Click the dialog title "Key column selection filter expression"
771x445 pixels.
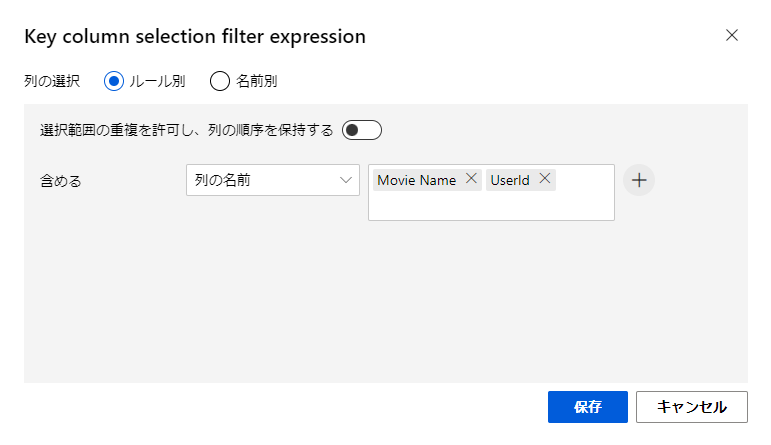point(194,37)
